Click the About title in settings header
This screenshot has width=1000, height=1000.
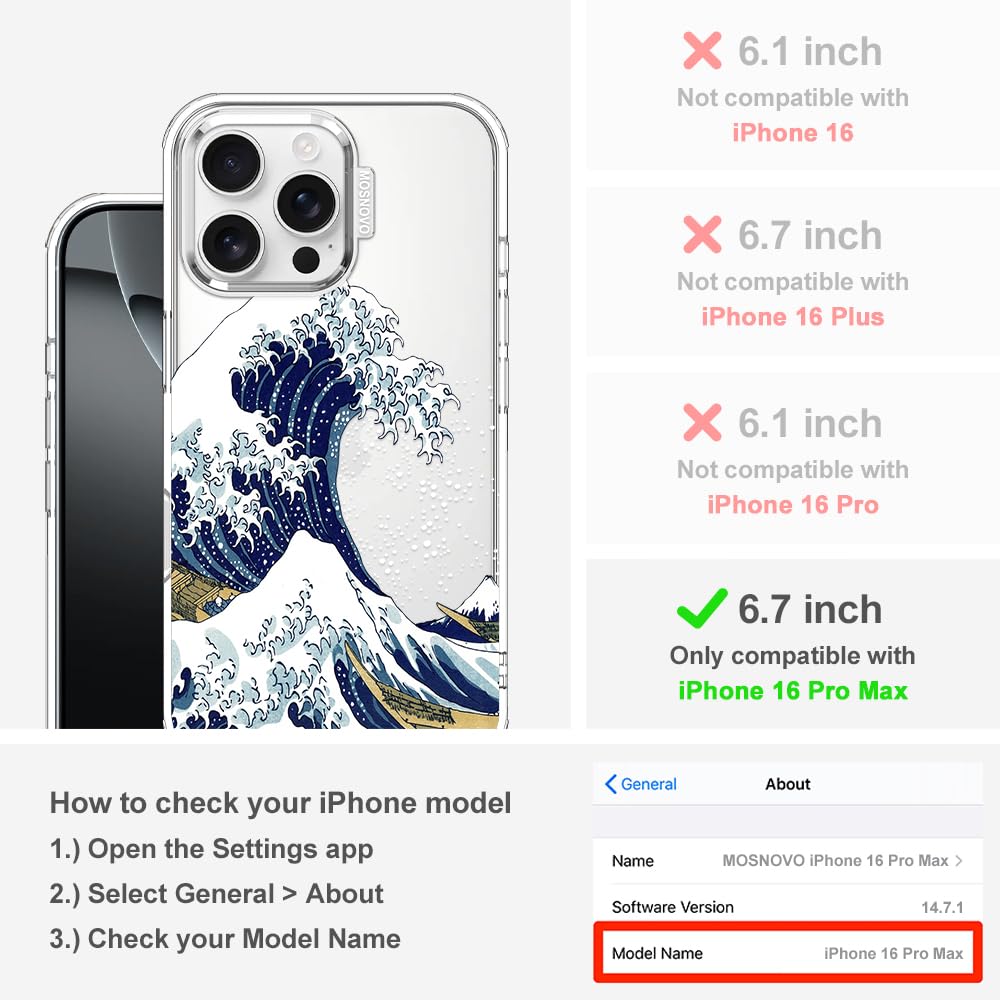point(788,784)
